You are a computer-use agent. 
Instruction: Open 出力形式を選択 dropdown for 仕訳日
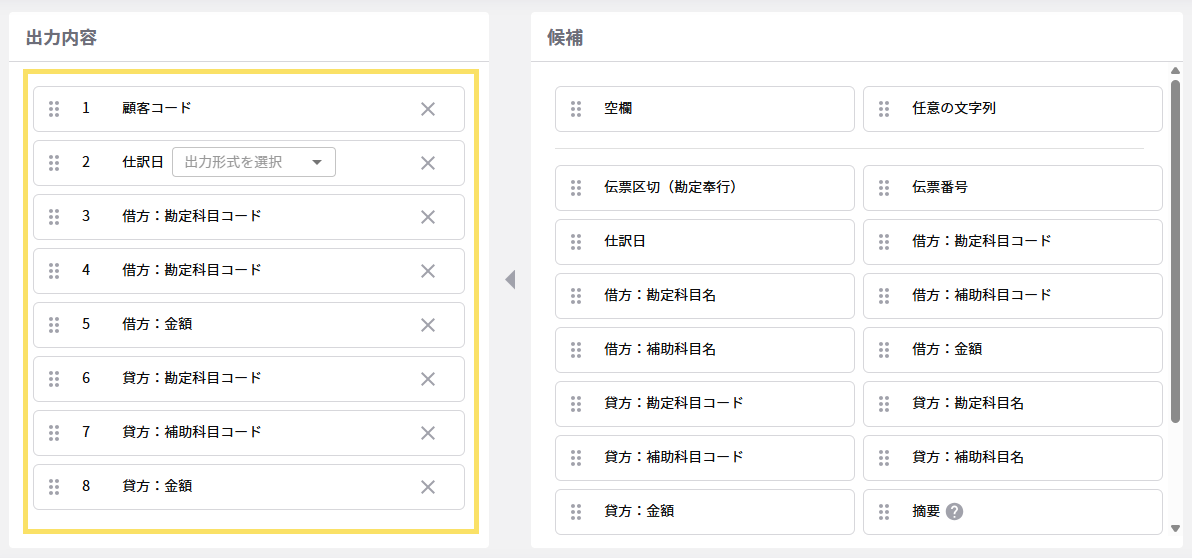click(254, 162)
